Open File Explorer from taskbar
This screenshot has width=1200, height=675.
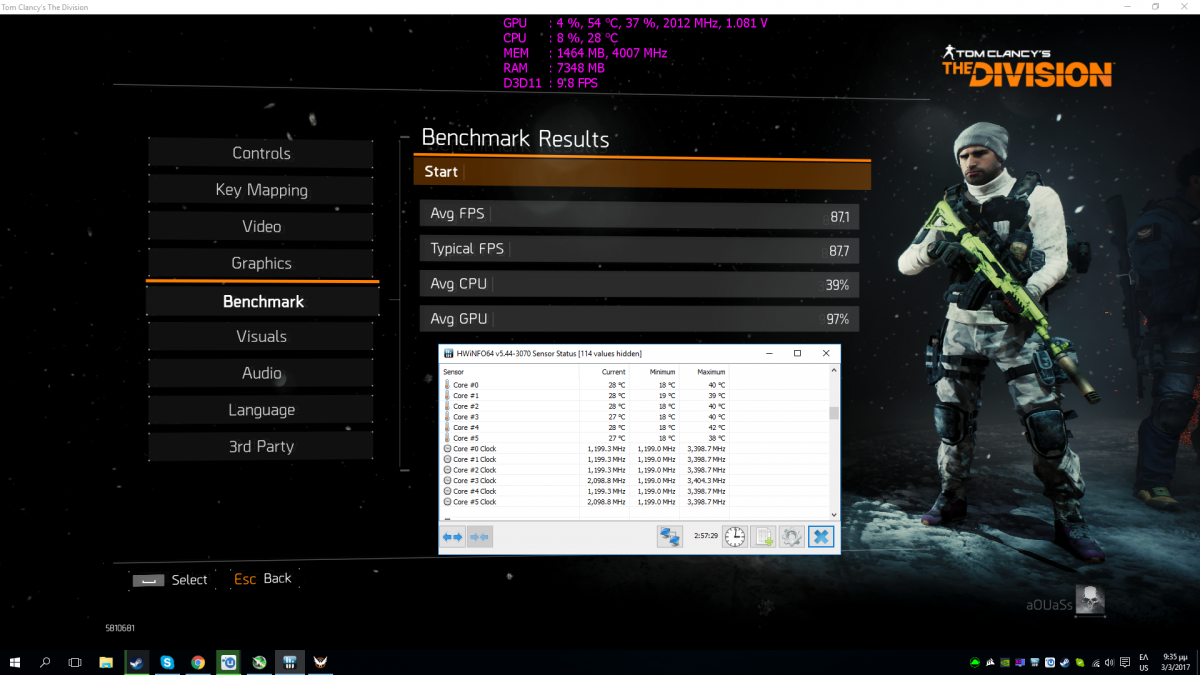pyautogui.click(x=106, y=662)
